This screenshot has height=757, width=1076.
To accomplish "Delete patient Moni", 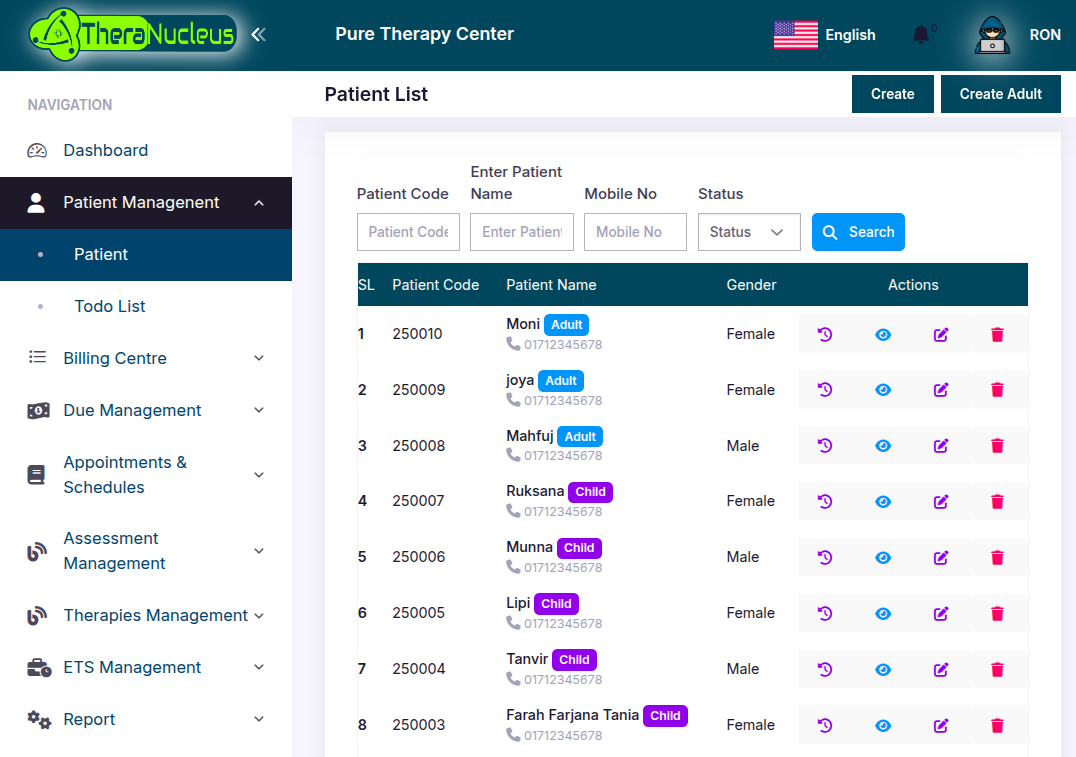I will tap(998, 334).
